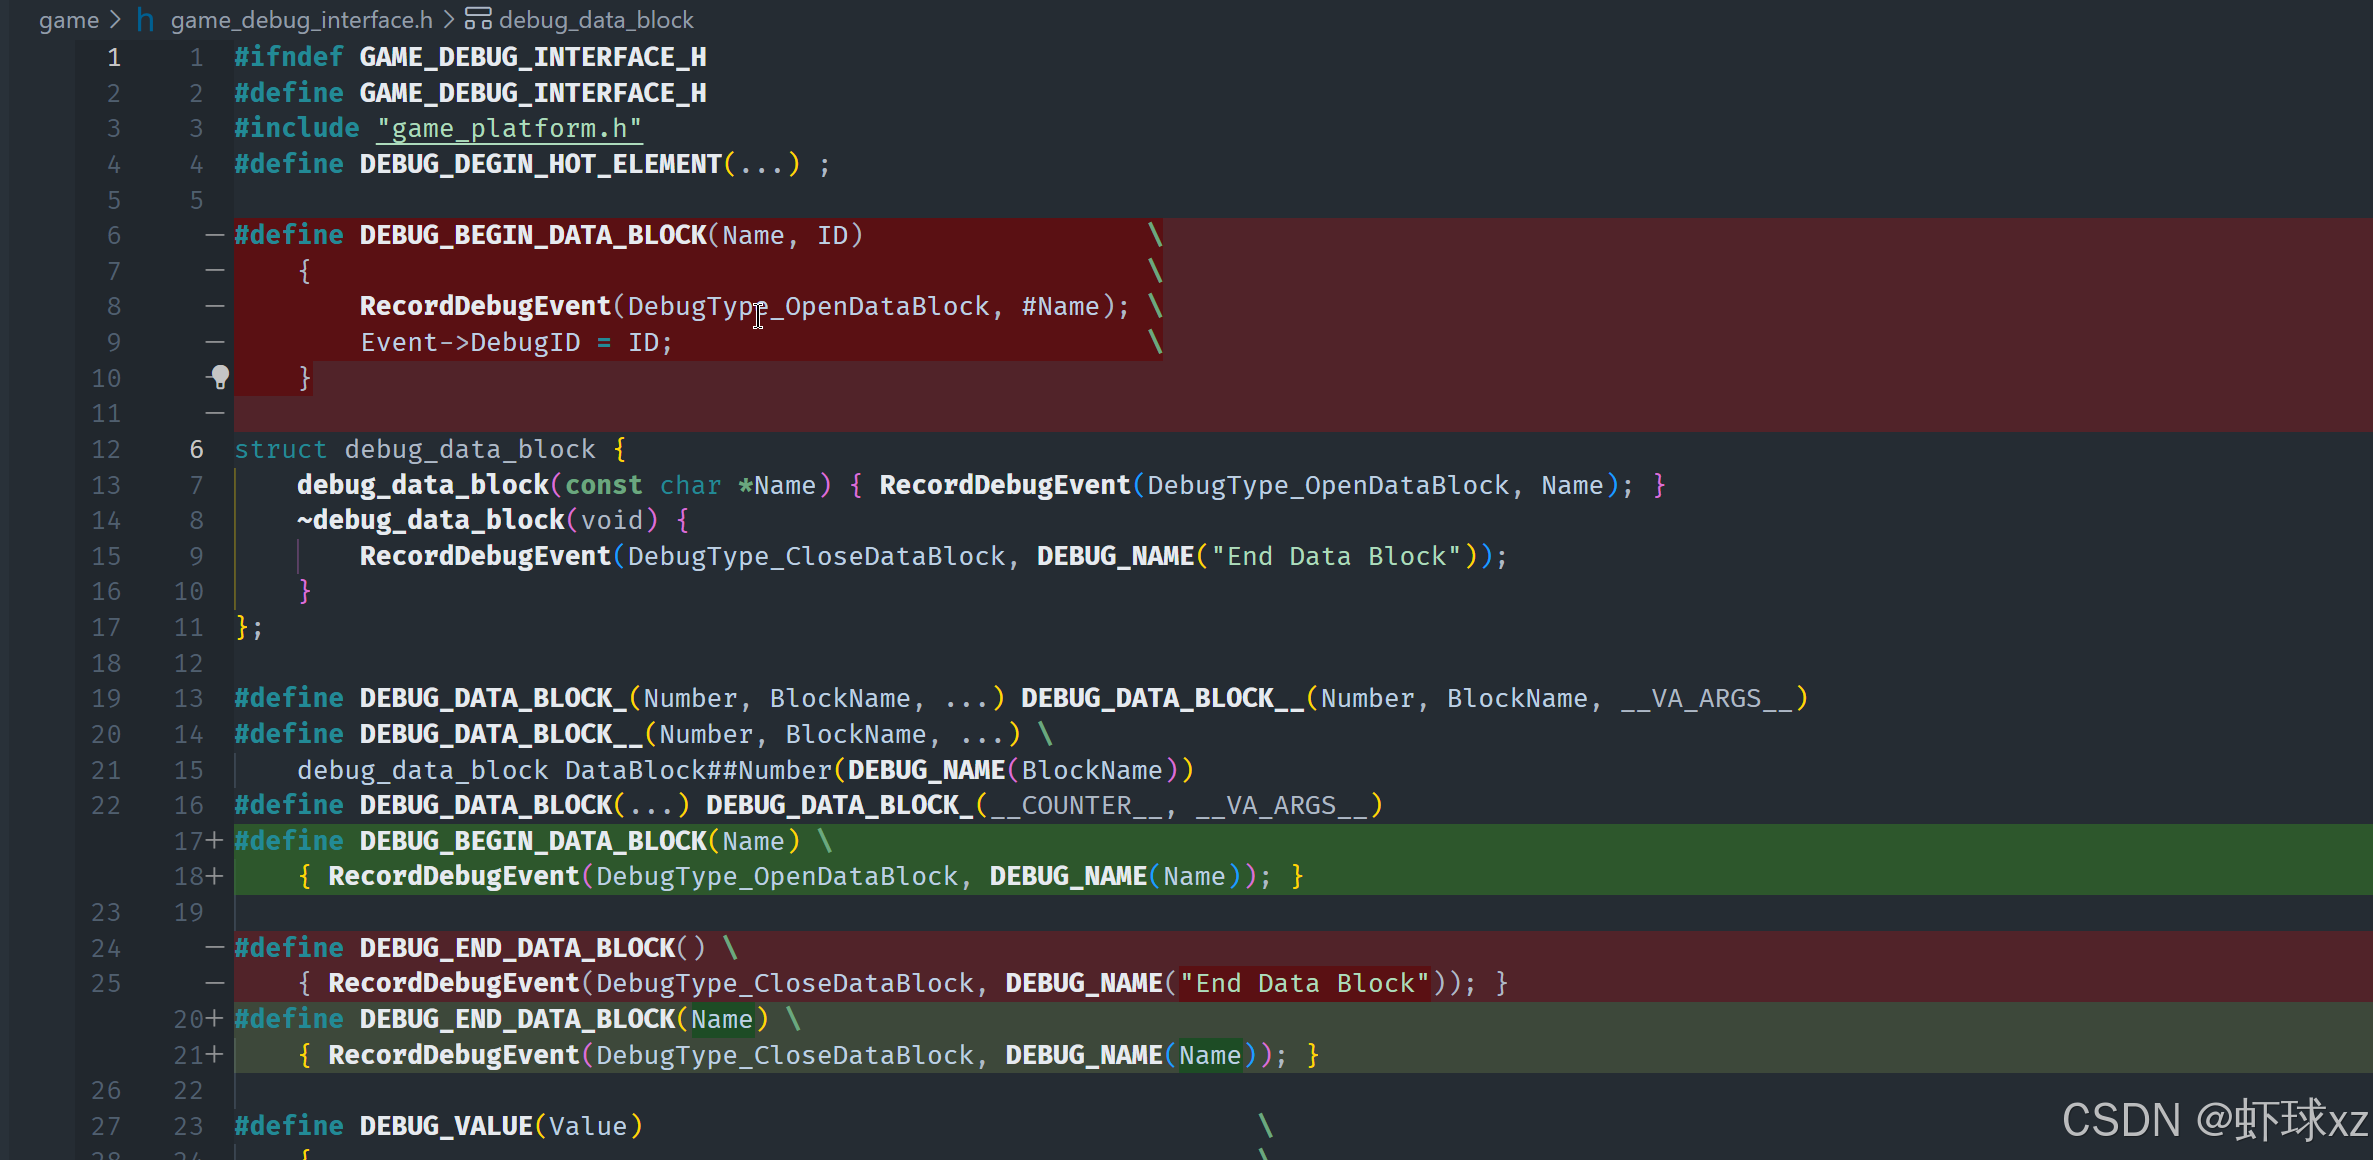The image size is (2373, 1160).
Task: Click the chevron after game_debug_interface.h breadcrumb
Action: (x=449, y=19)
